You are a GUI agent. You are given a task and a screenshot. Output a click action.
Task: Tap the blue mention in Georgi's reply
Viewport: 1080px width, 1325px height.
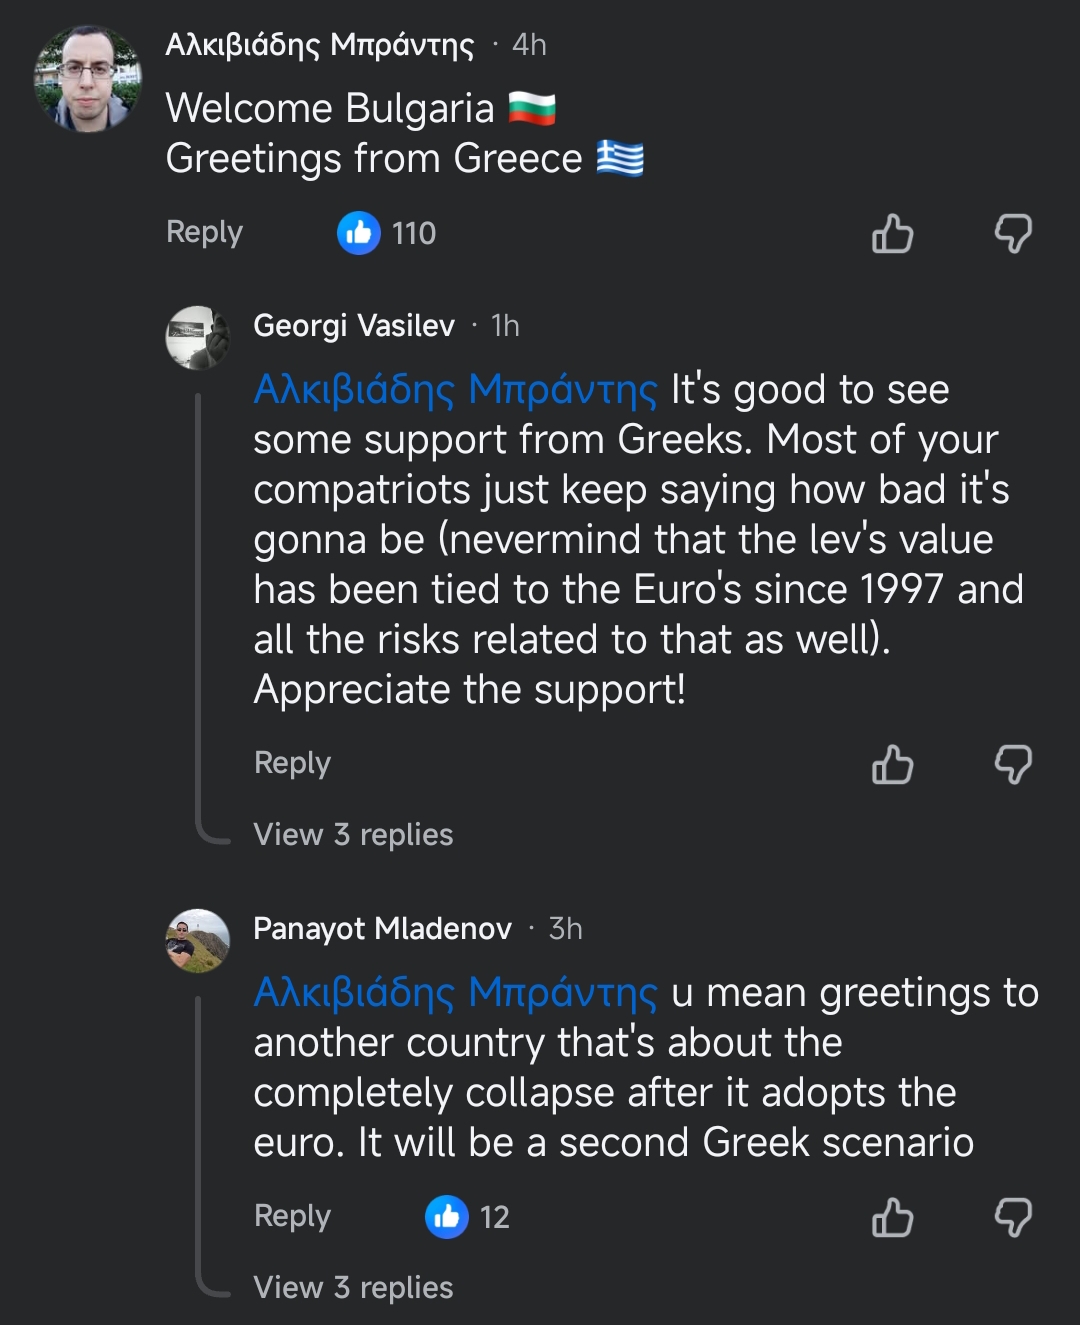click(455, 390)
